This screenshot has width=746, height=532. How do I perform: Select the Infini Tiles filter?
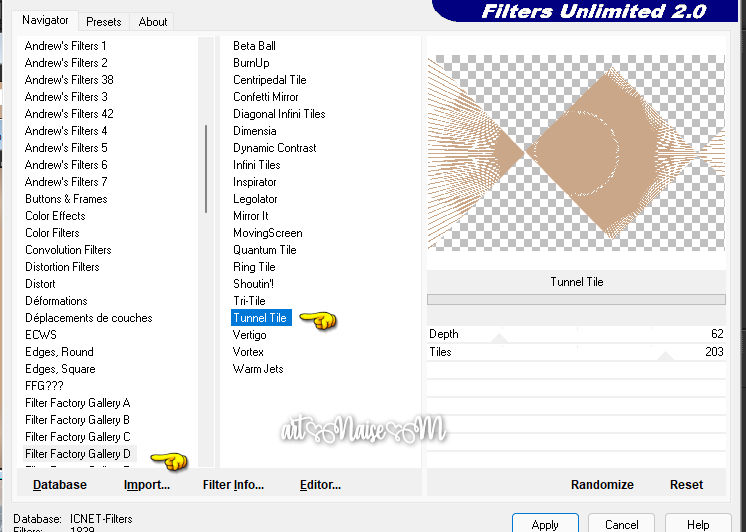pyautogui.click(x=256, y=165)
